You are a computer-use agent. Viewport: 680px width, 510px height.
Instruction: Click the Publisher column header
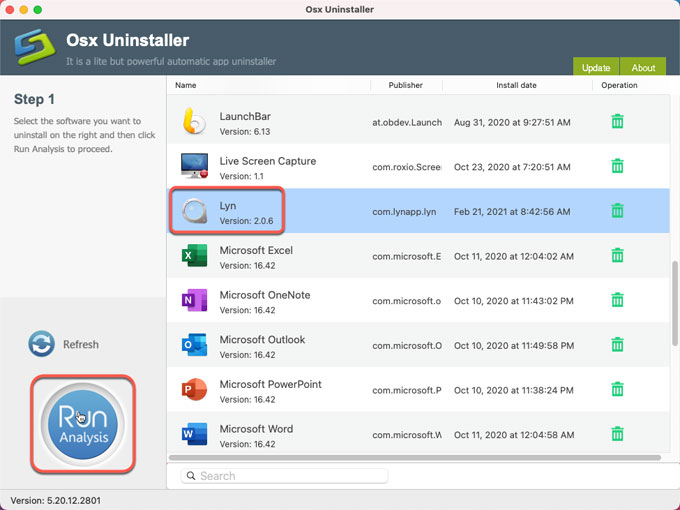pyautogui.click(x=405, y=85)
